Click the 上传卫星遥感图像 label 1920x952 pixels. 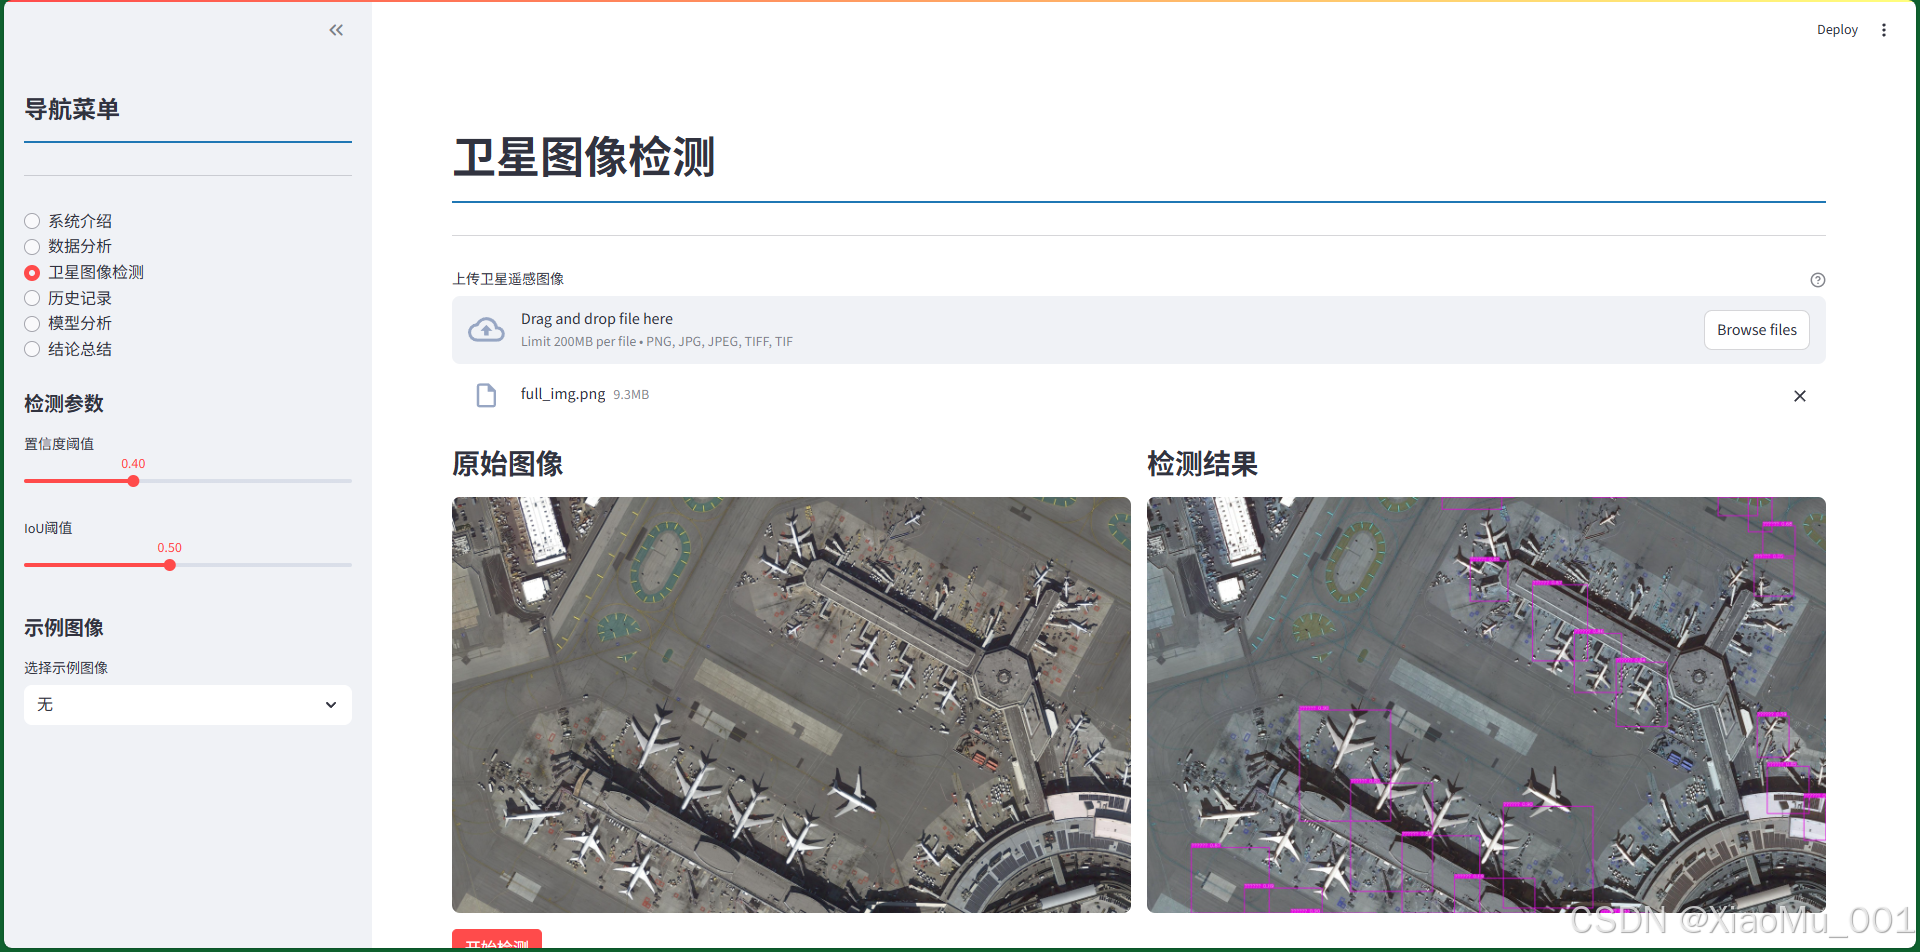508,279
